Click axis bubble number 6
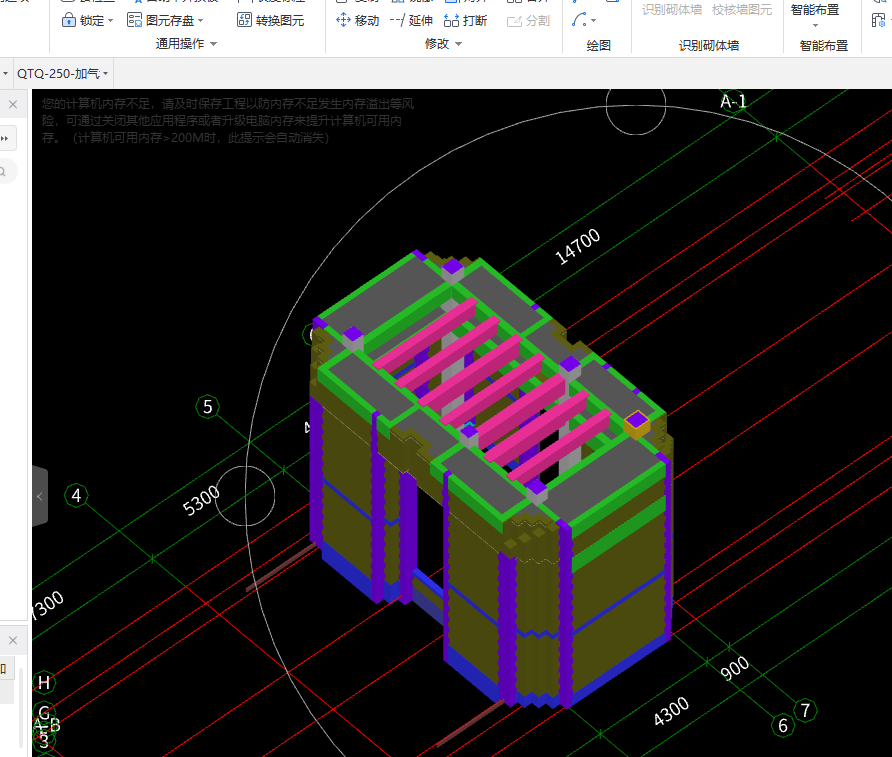Viewport: 892px width, 757px height. (783, 725)
